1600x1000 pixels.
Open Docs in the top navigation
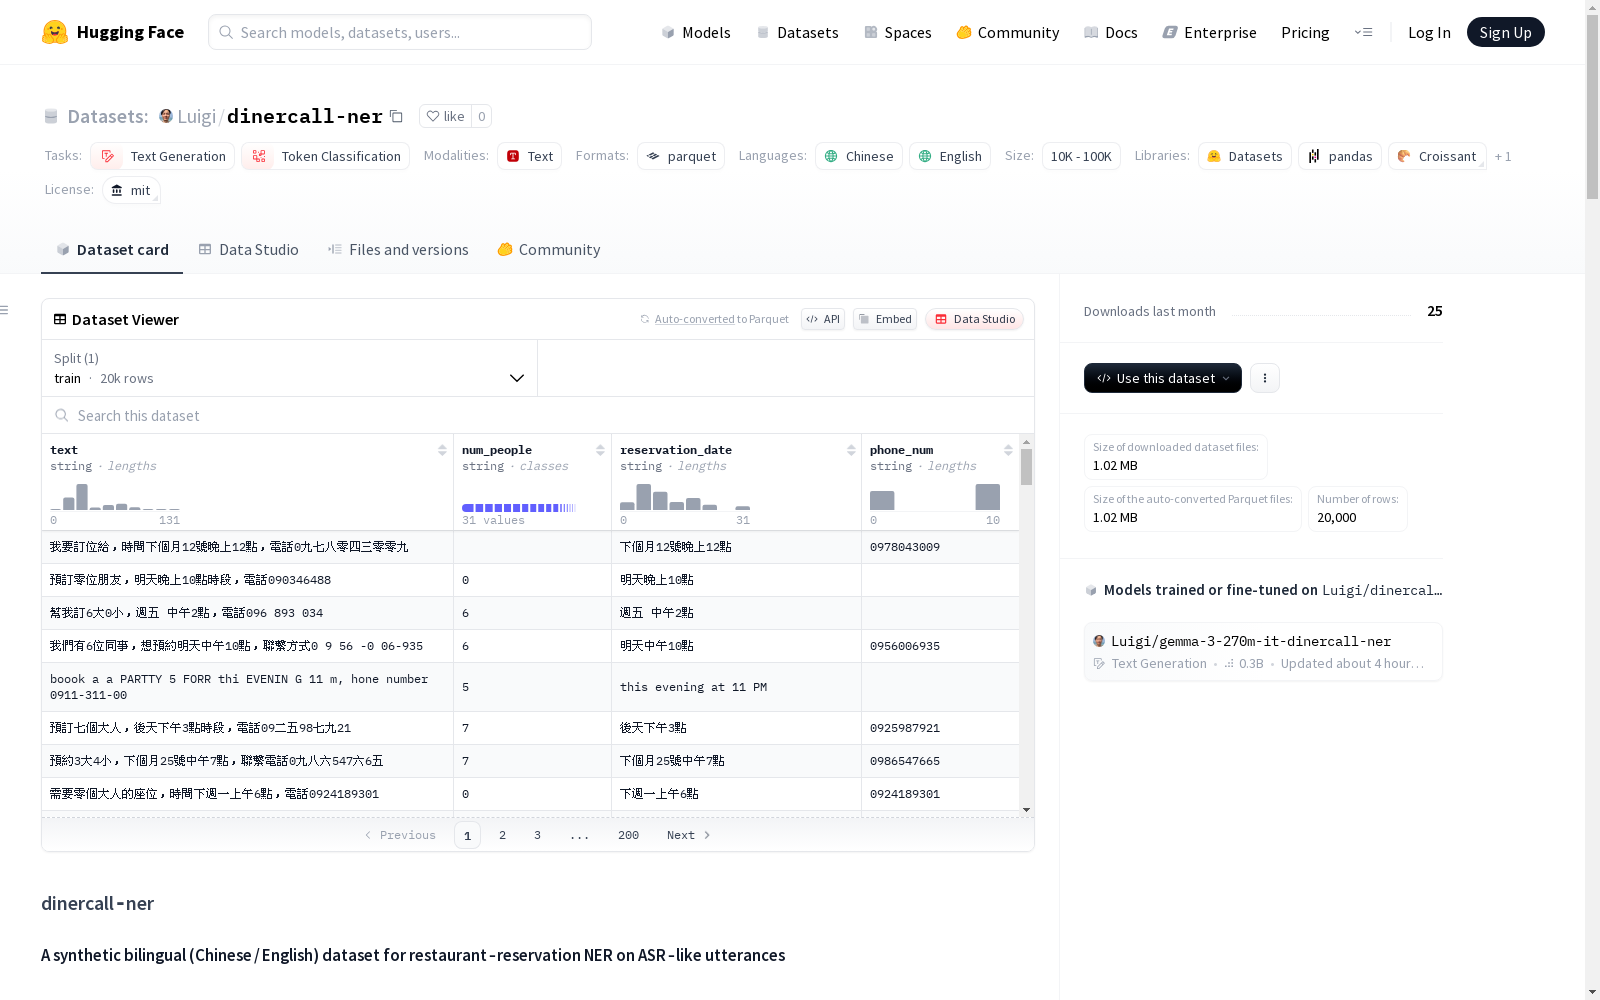click(x=1111, y=32)
